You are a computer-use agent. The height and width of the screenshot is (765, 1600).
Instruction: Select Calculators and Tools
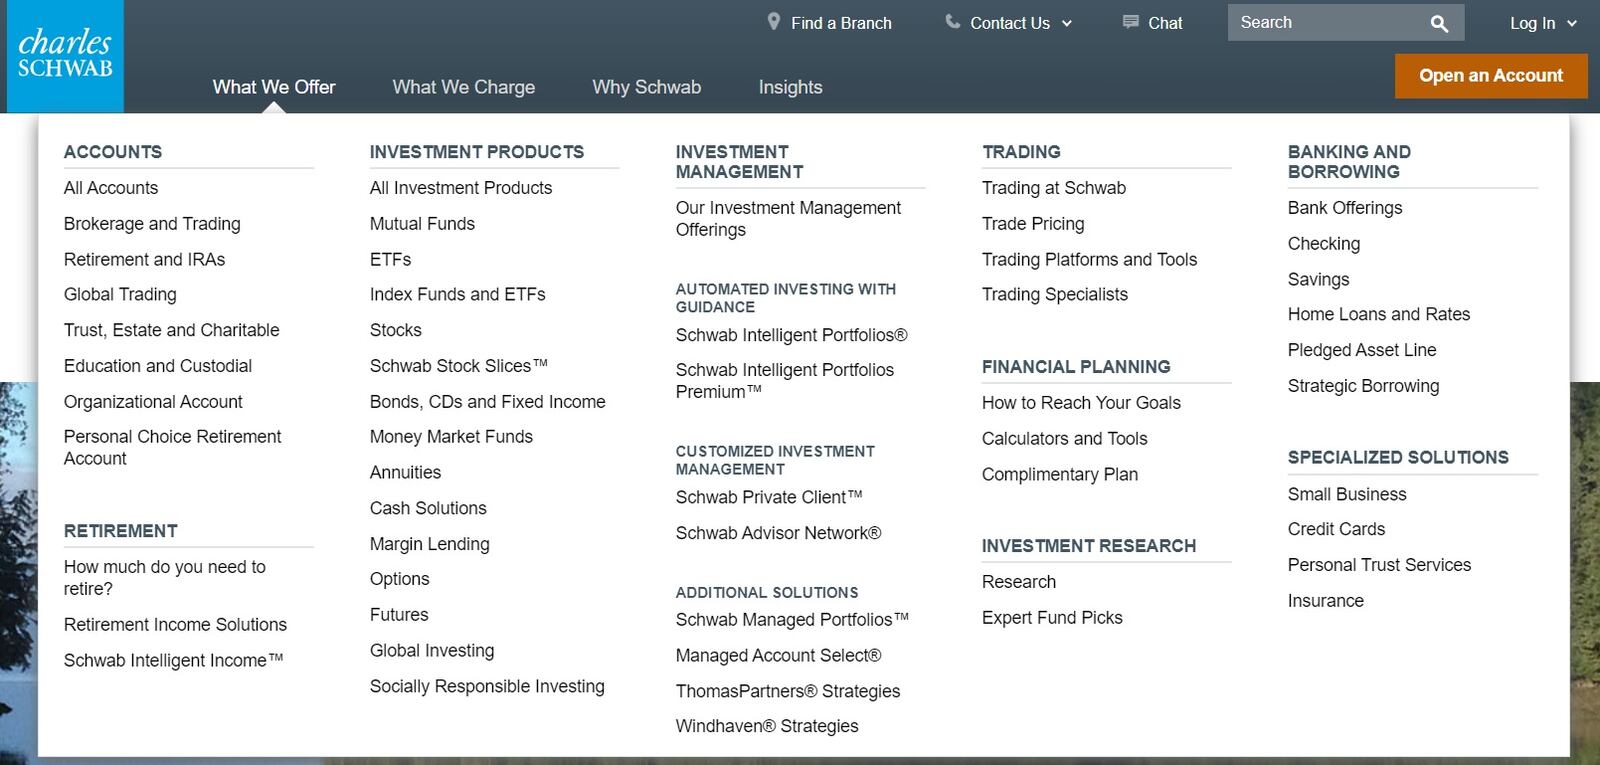1065,438
